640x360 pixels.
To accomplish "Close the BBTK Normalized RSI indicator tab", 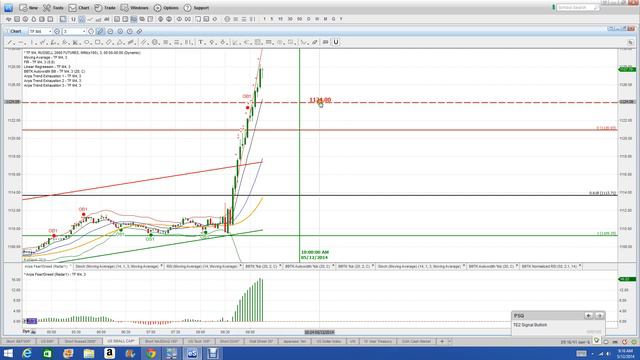I will pyautogui.click(x=580, y=266).
